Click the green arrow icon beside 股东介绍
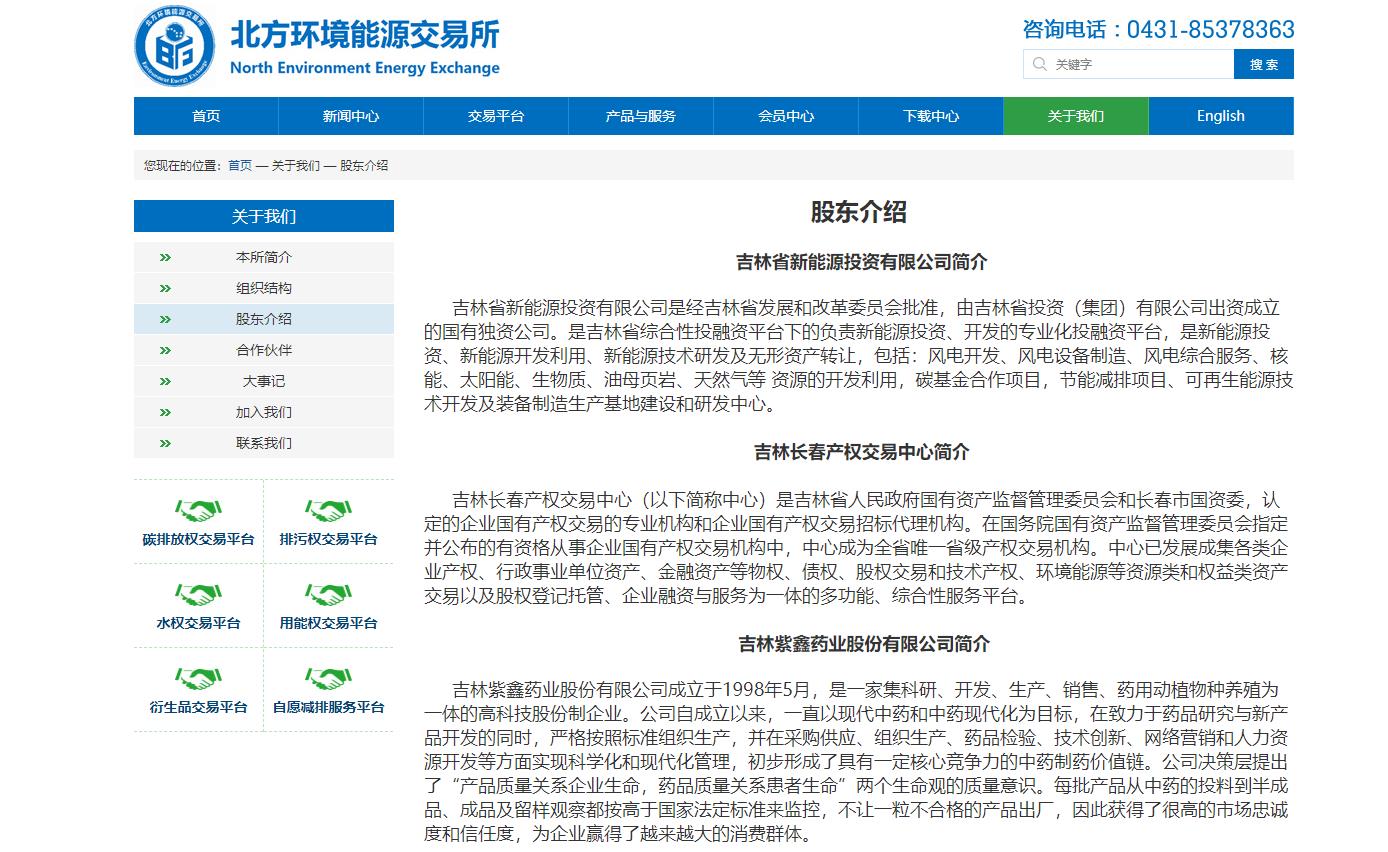This screenshot has height=852, width=1388. (165, 319)
